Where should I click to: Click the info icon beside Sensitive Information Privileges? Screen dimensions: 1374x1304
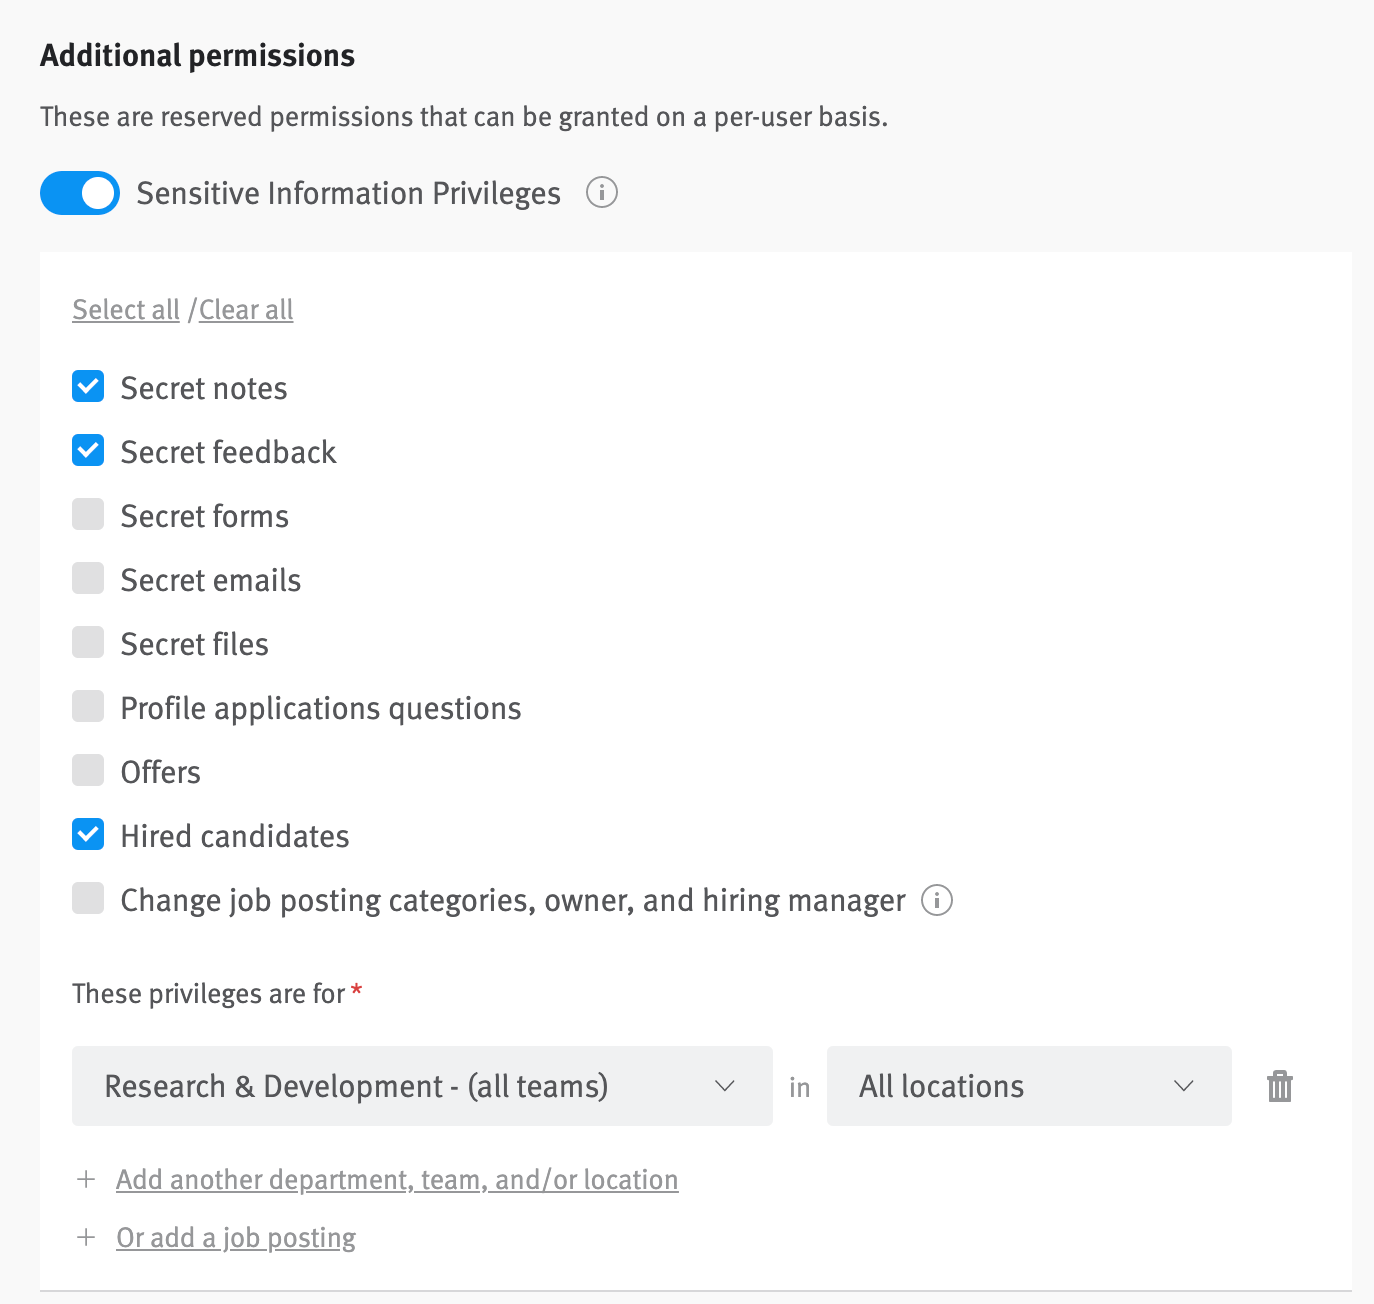pyautogui.click(x=601, y=193)
